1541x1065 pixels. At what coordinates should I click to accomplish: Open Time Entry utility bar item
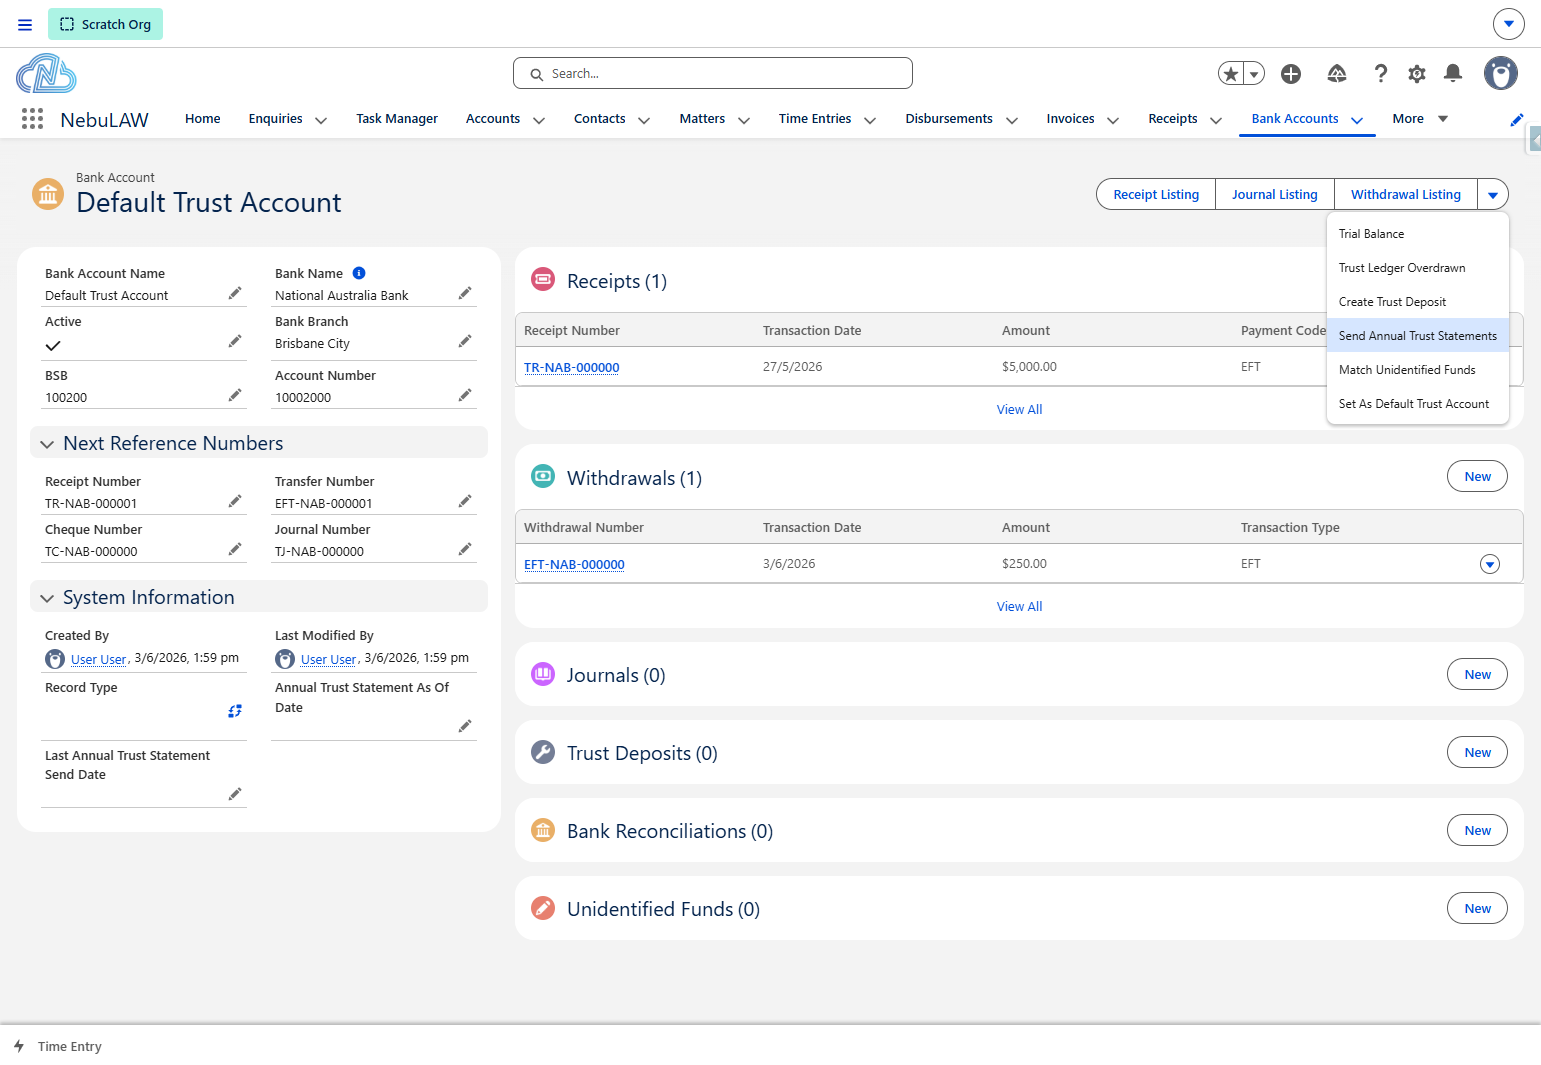[x=58, y=1046]
